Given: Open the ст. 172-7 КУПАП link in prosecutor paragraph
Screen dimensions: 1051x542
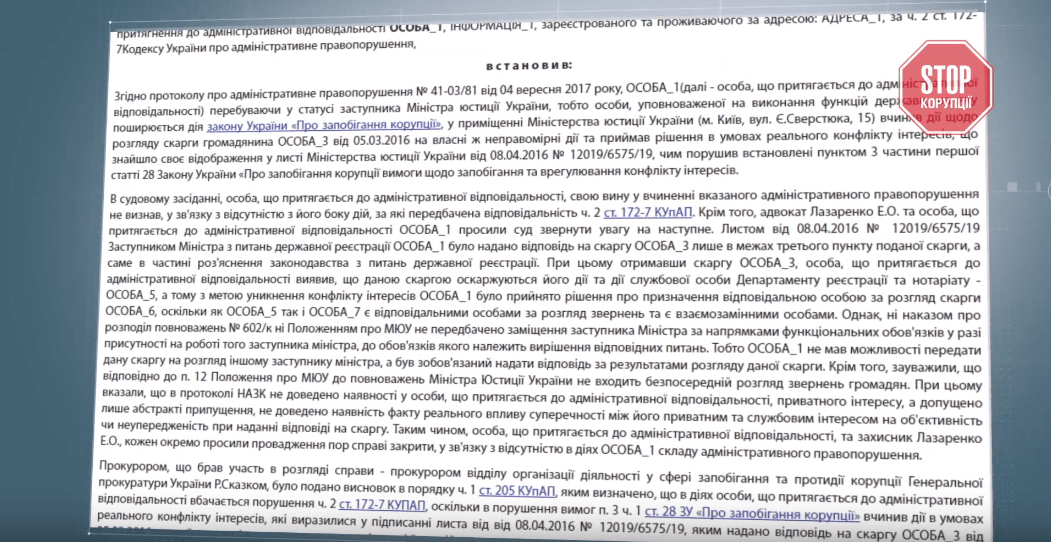Looking at the screenshot, I should coord(383,504).
